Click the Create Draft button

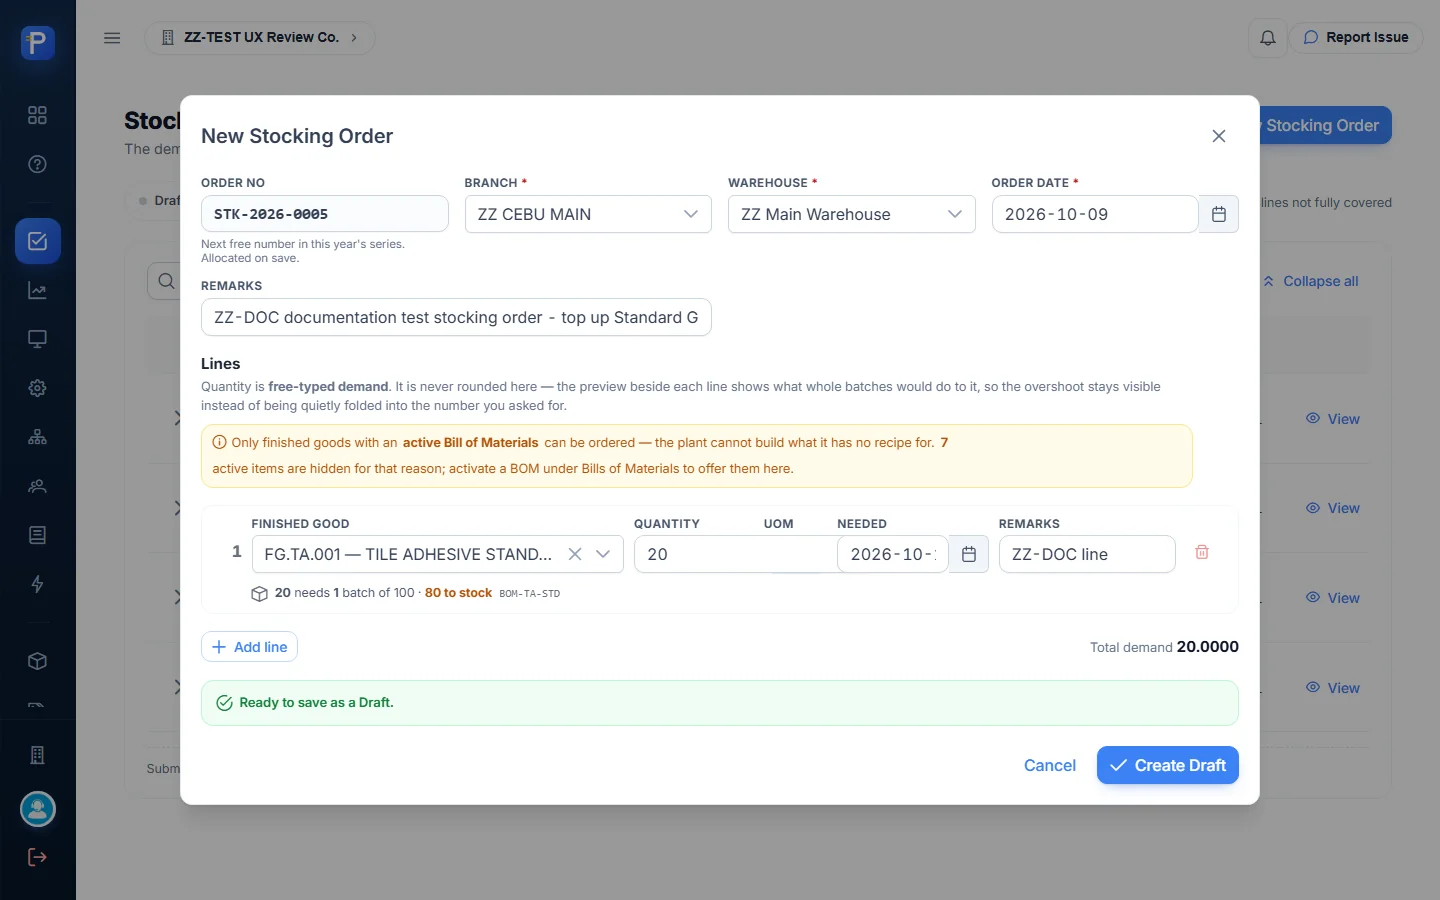pyautogui.click(x=1168, y=765)
